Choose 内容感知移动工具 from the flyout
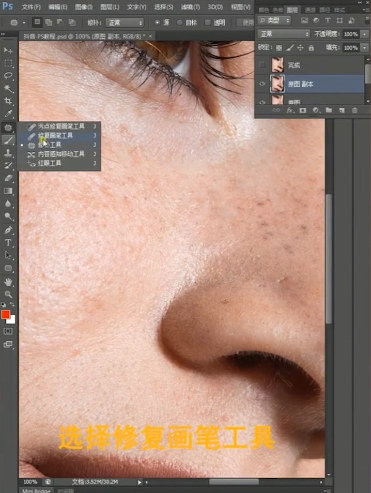The image size is (371, 493). click(59, 154)
